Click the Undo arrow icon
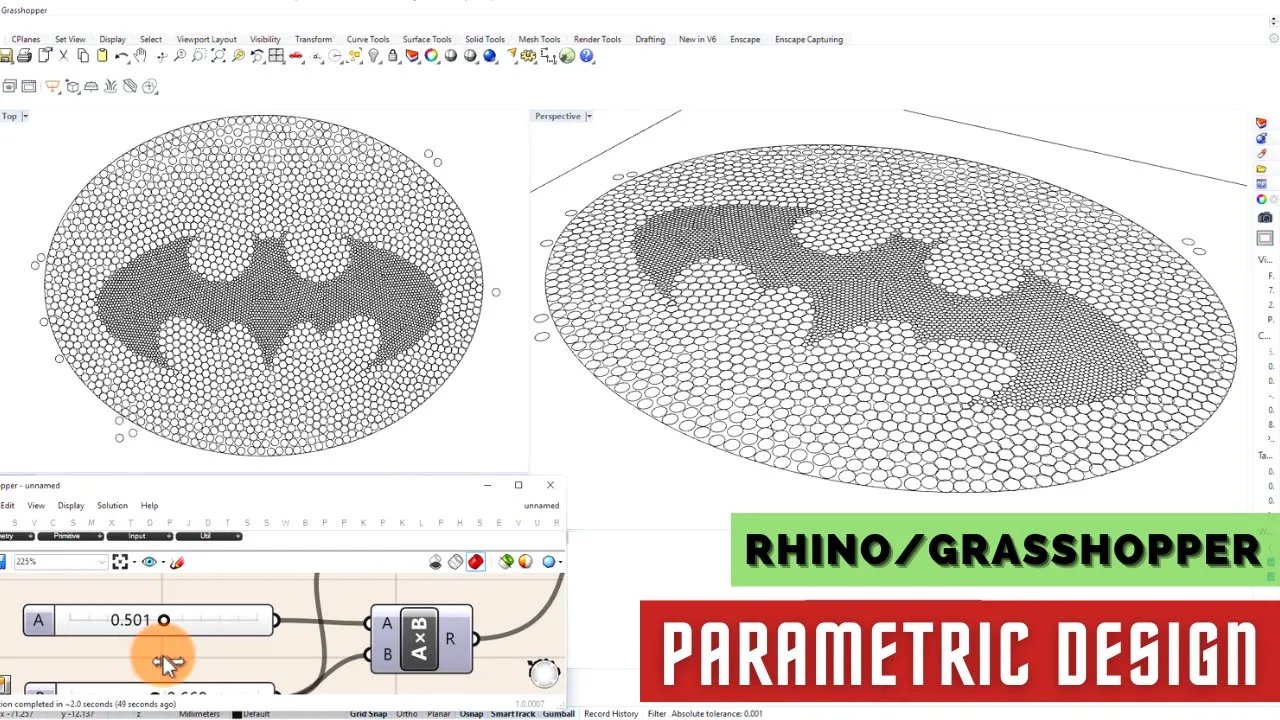The height and width of the screenshot is (720, 1280). (122, 56)
